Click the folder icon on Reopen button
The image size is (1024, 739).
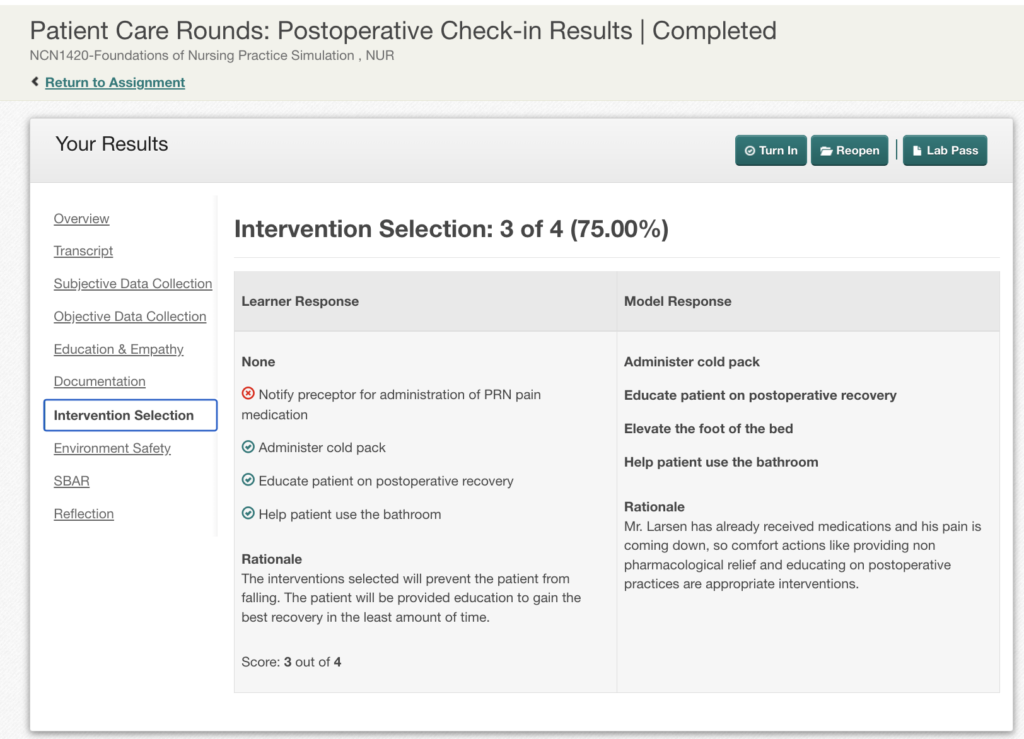pyautogui.click(x=826, y=151)
